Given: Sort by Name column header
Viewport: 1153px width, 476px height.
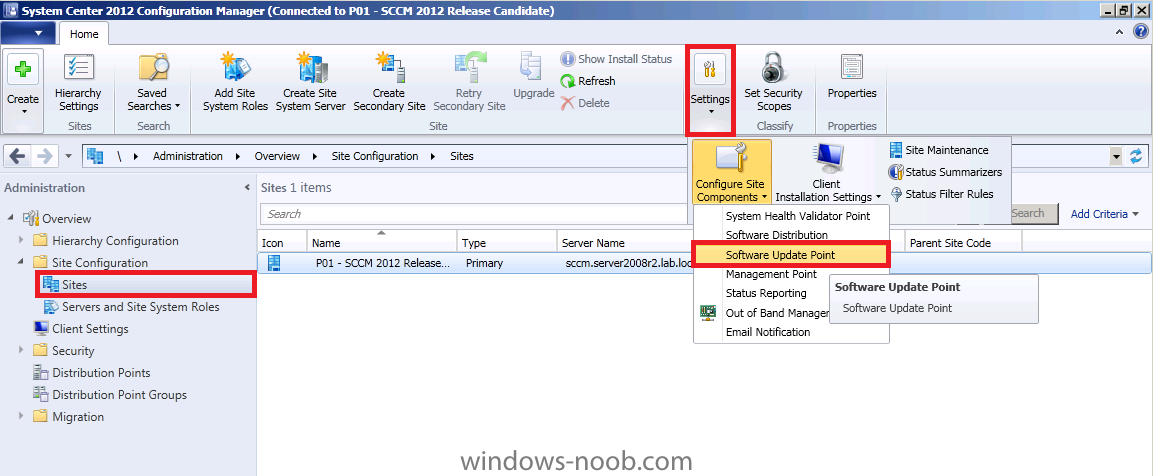Looking at the screenshot, I should (x=382, y=243).
